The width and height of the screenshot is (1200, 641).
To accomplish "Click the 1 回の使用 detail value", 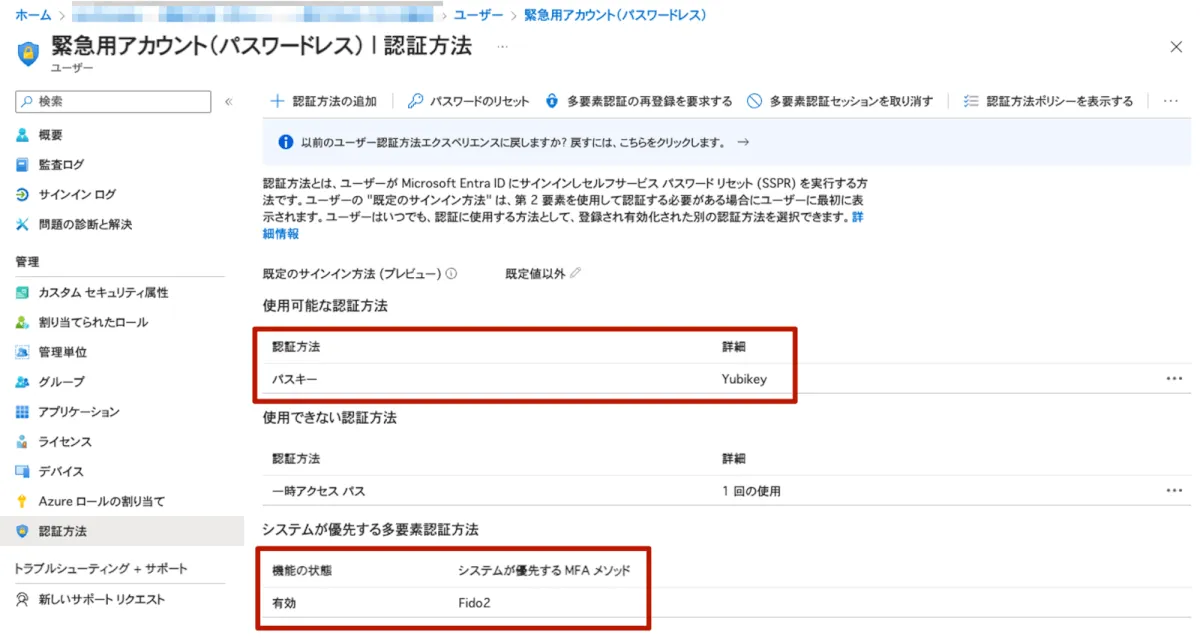I will pyautogui.click(x=751, y=491).
